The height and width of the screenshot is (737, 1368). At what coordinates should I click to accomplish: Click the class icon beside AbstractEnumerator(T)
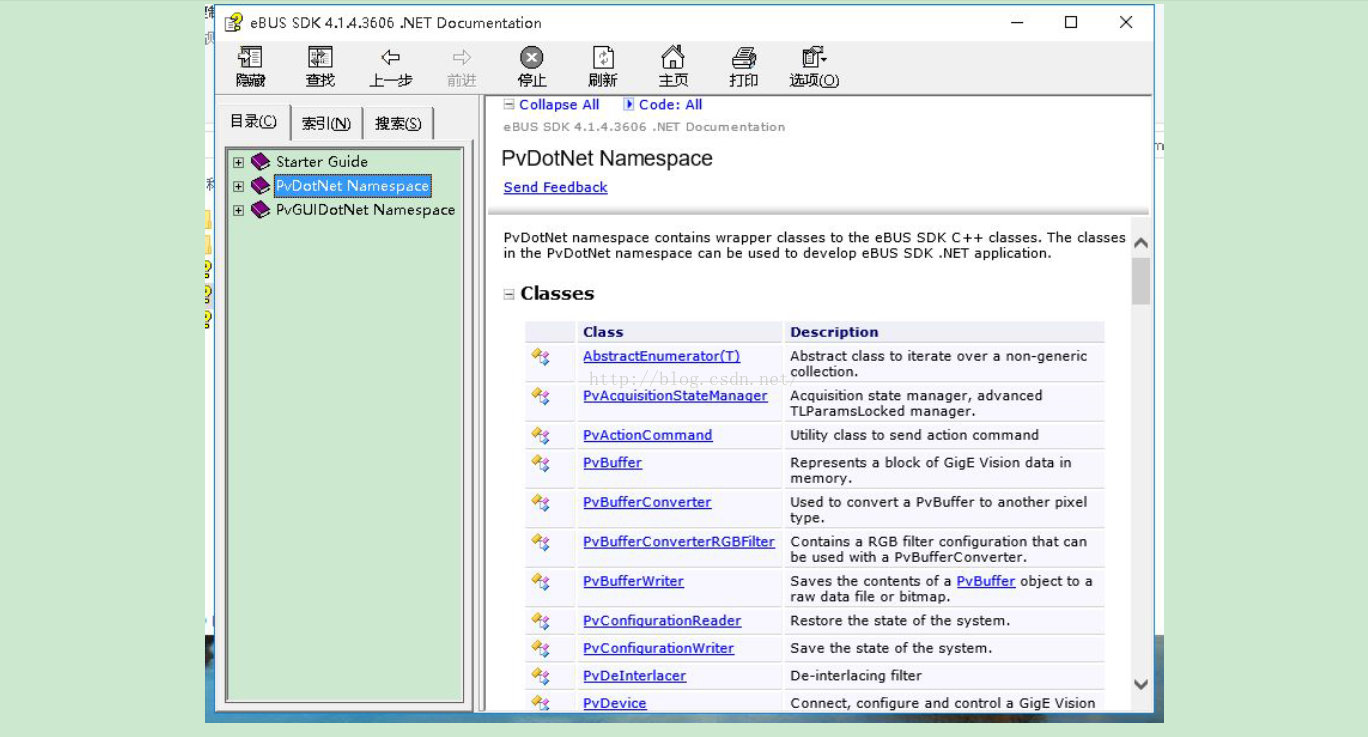[x=541, y=357]
